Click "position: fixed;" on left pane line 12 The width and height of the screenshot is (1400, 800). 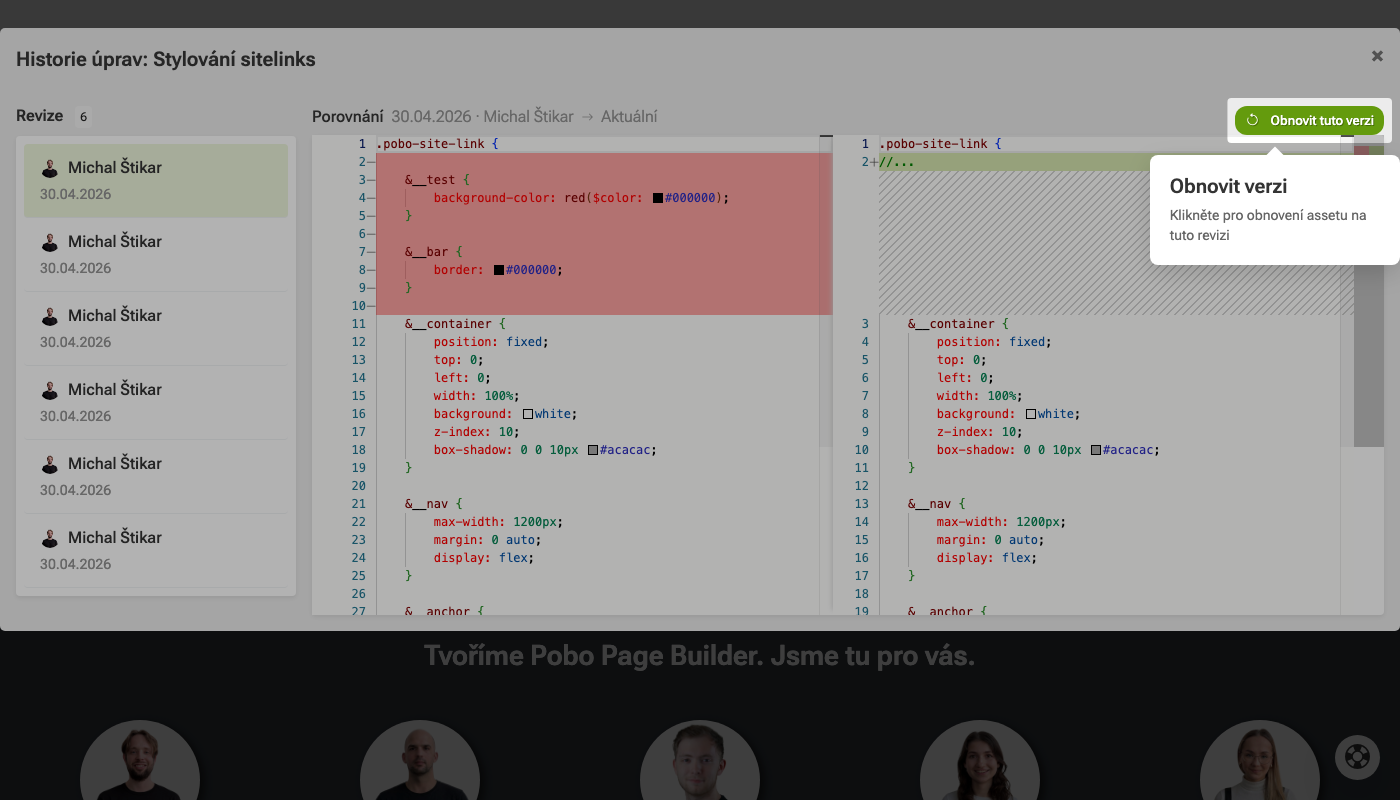[491, 342]
